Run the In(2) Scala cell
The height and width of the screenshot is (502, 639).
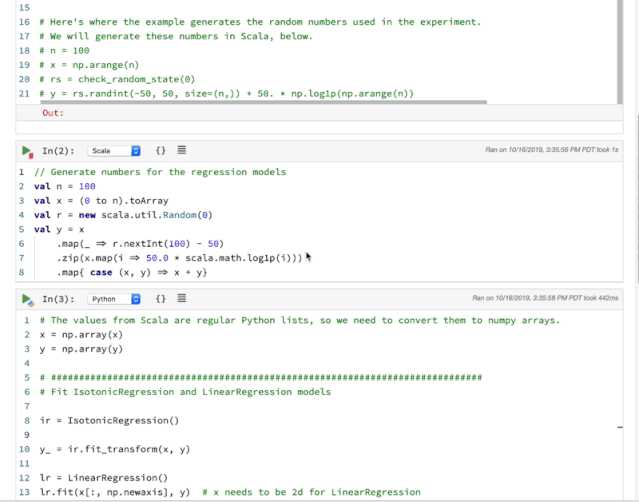pos(27,151)
